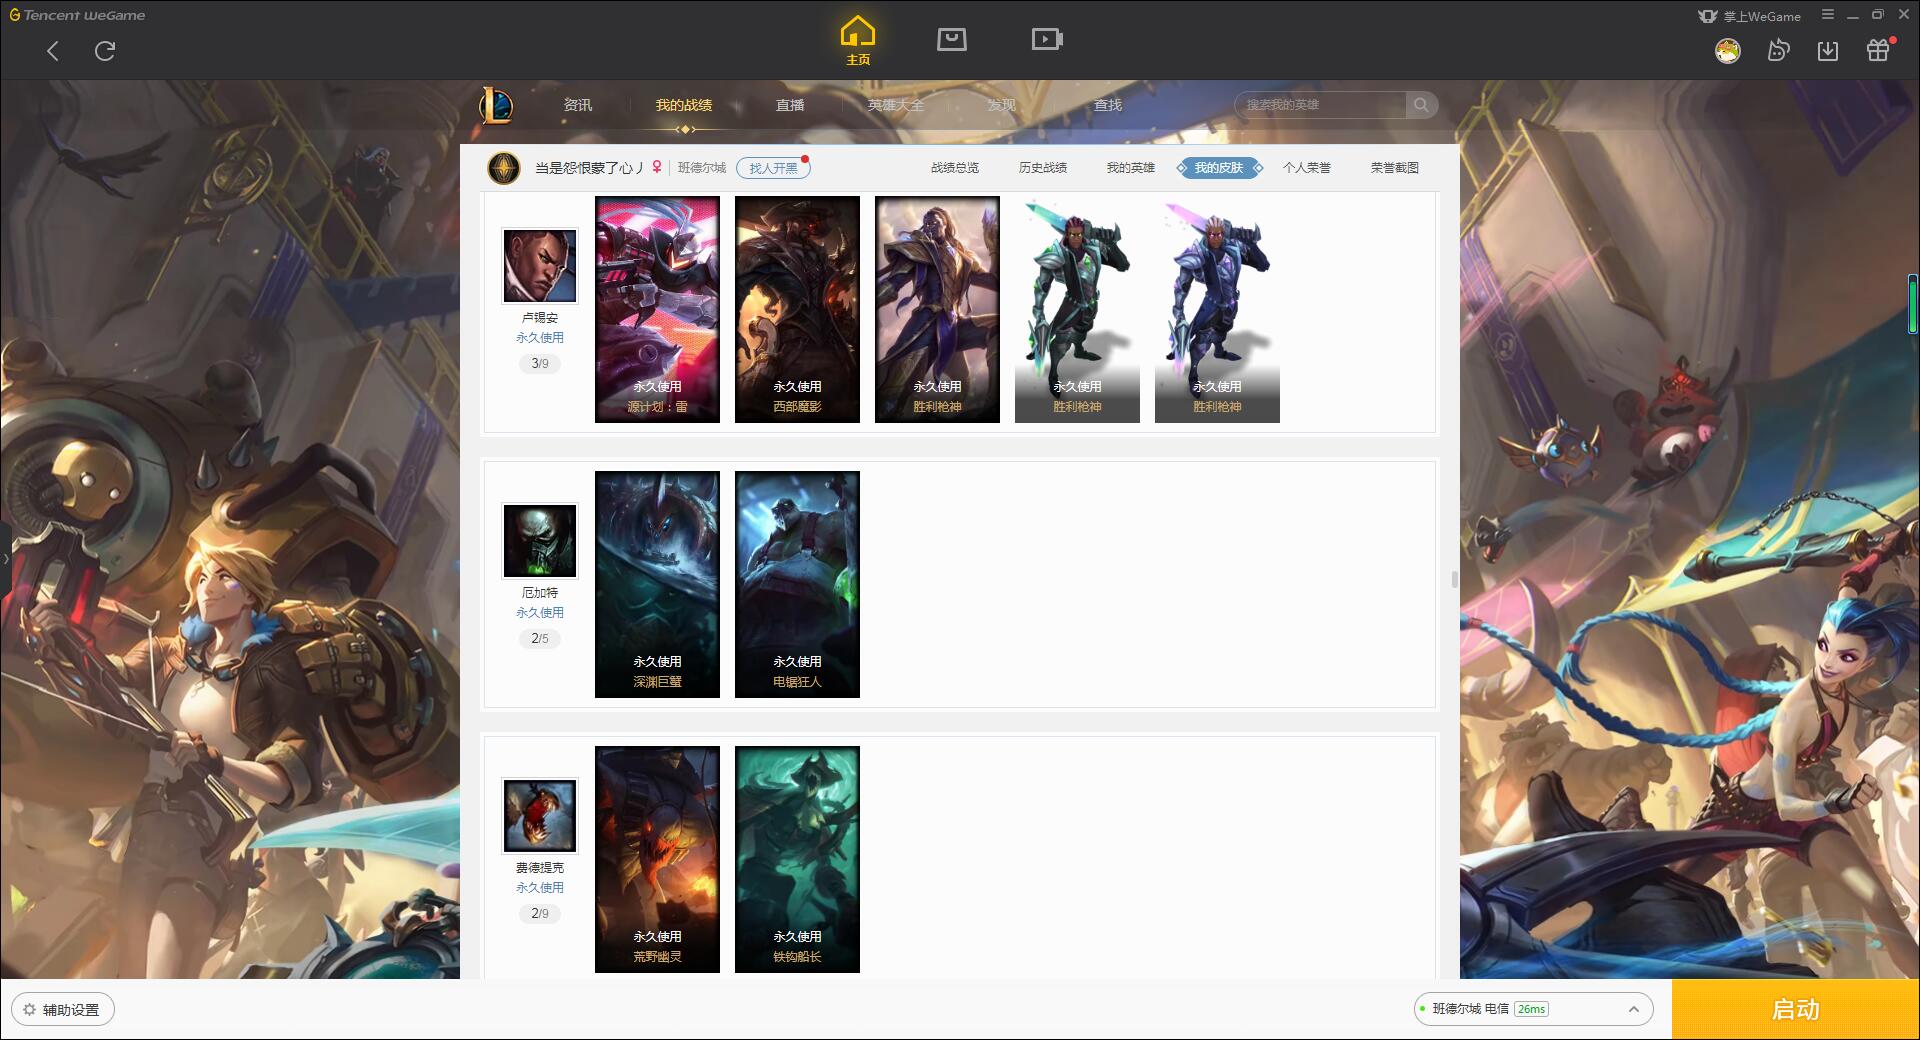Click the 掌上WeGame link
The height and width of the screenshot is (1040, 1920).
click(1761, 16)
